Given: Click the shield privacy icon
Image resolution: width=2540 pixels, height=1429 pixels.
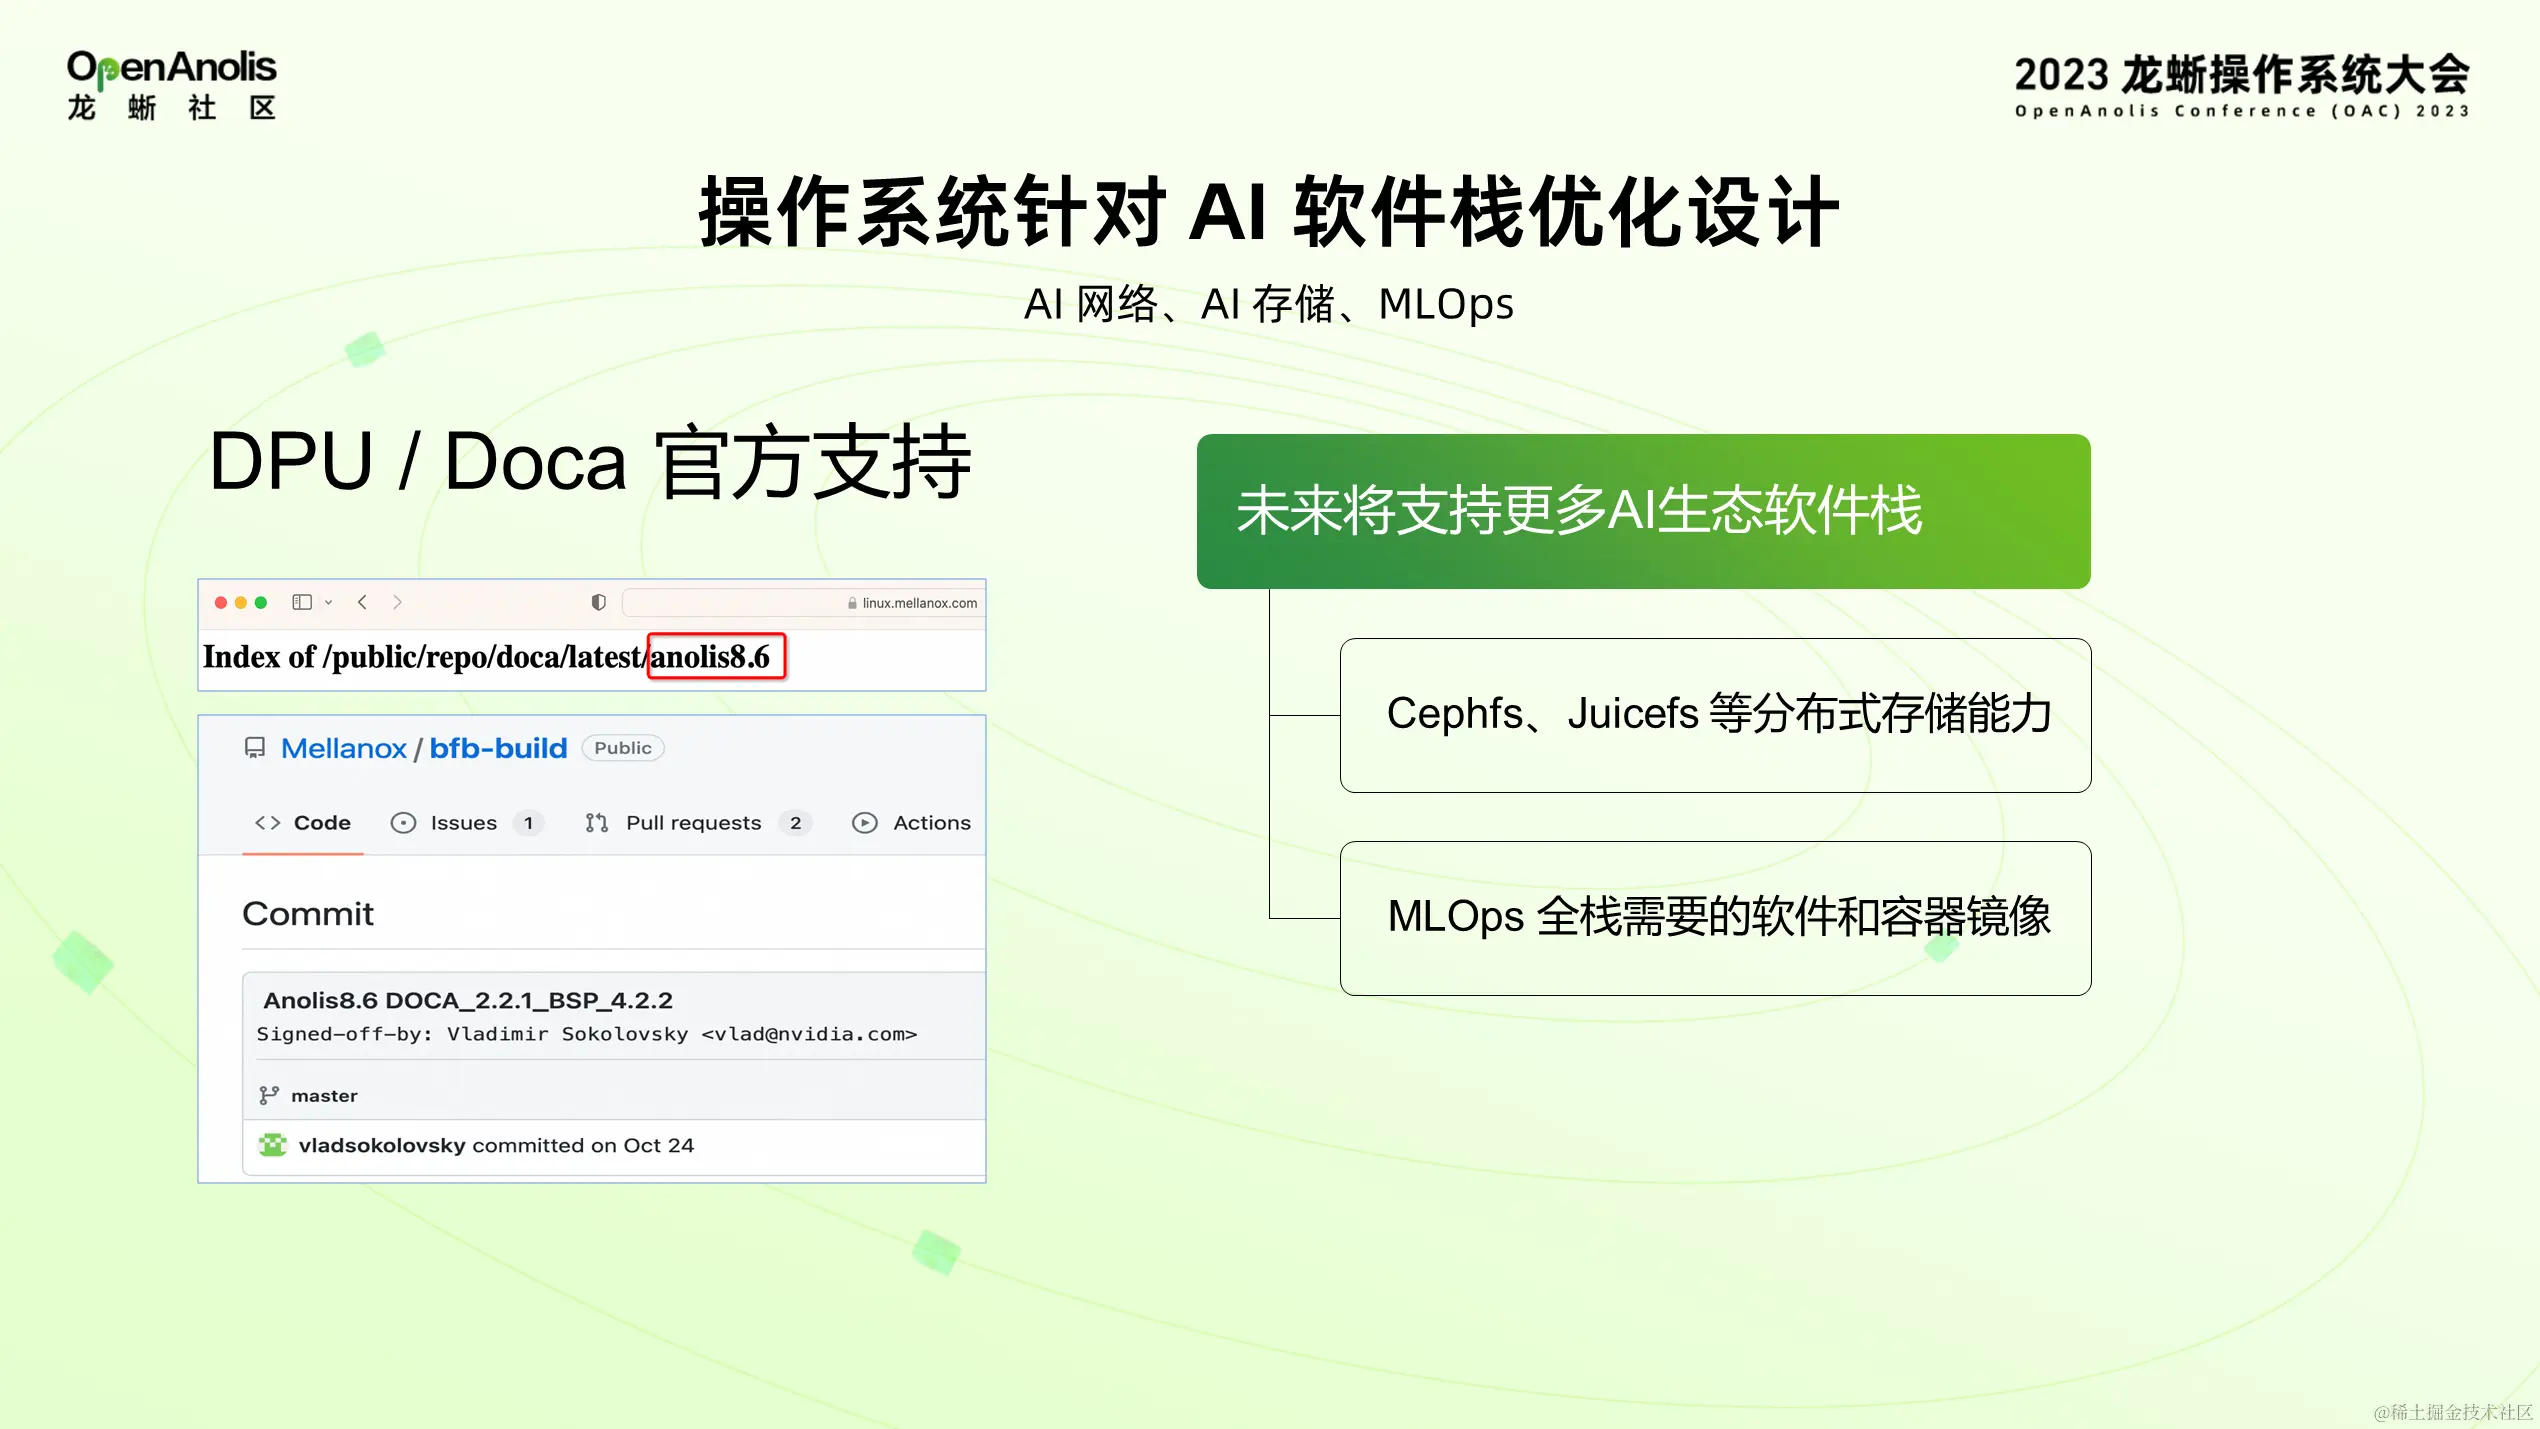Looking at the screenshot, I should coord(597,602).
